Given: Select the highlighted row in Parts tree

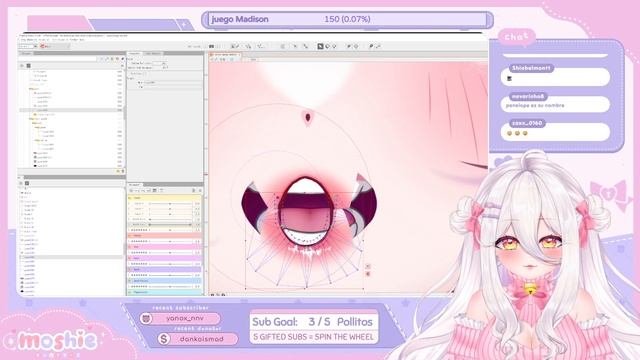Looking at the screenshot, I should [x=71, y=110].
